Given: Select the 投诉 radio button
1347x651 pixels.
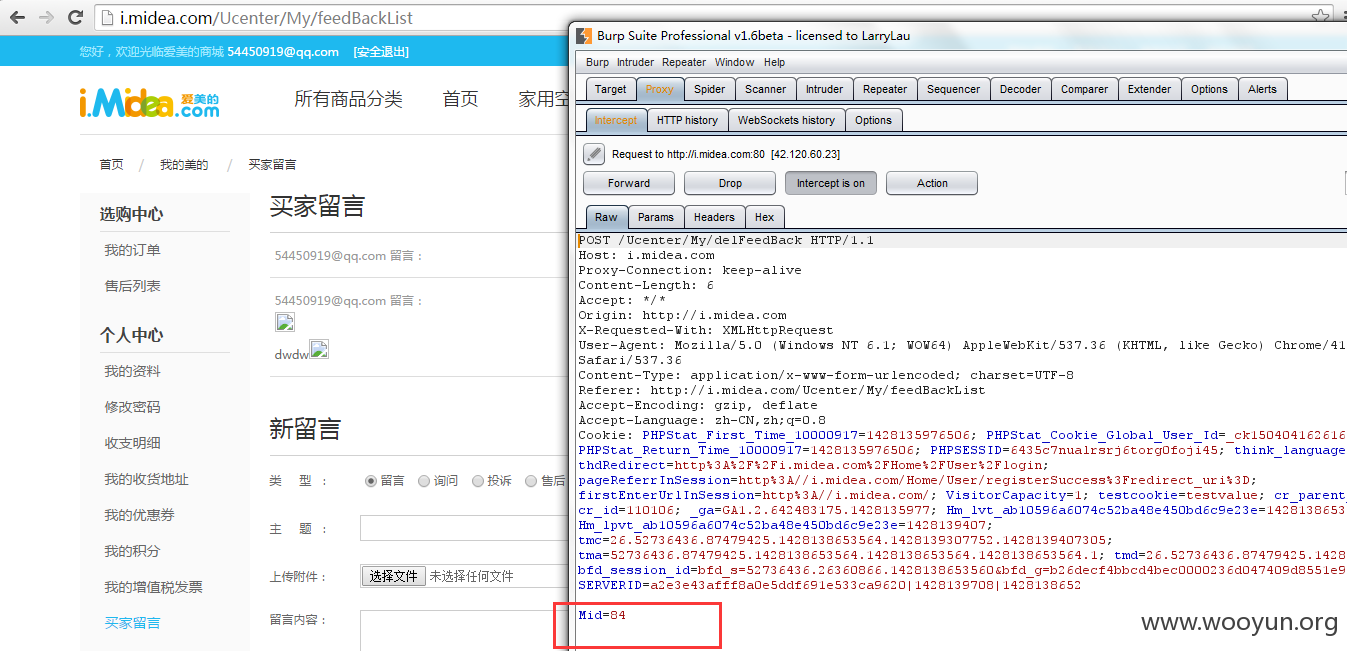Looking at the screenshot, I should (478, 481).
